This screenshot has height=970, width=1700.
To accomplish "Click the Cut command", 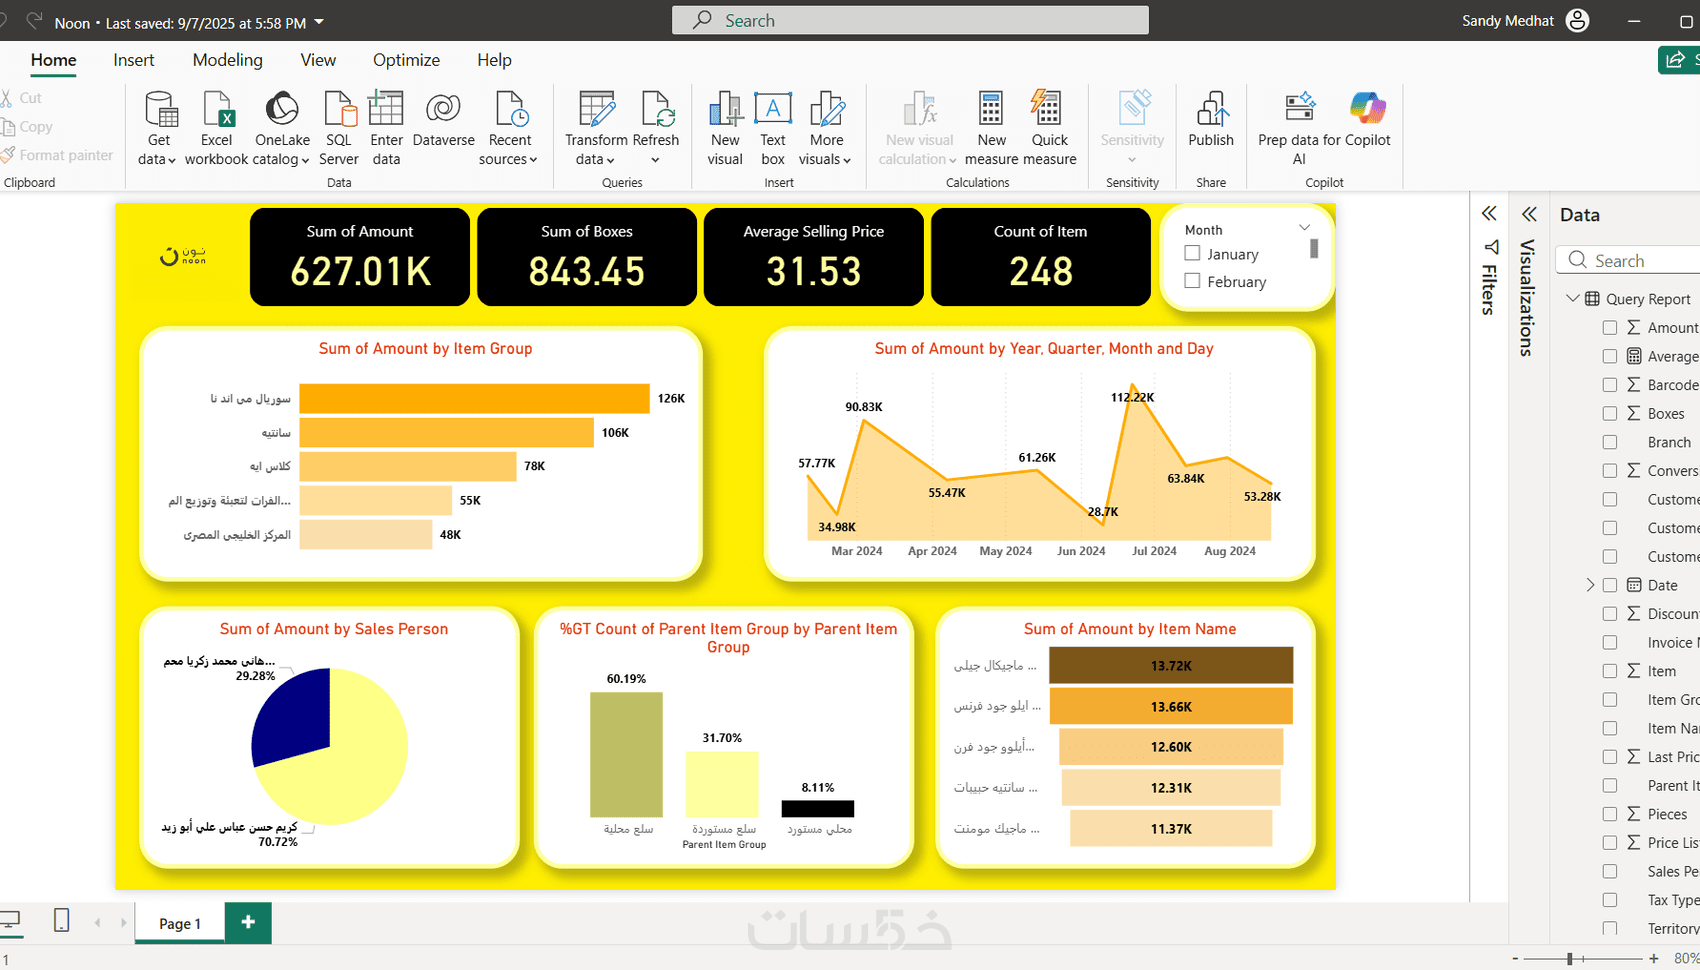I will click(21, 98).
